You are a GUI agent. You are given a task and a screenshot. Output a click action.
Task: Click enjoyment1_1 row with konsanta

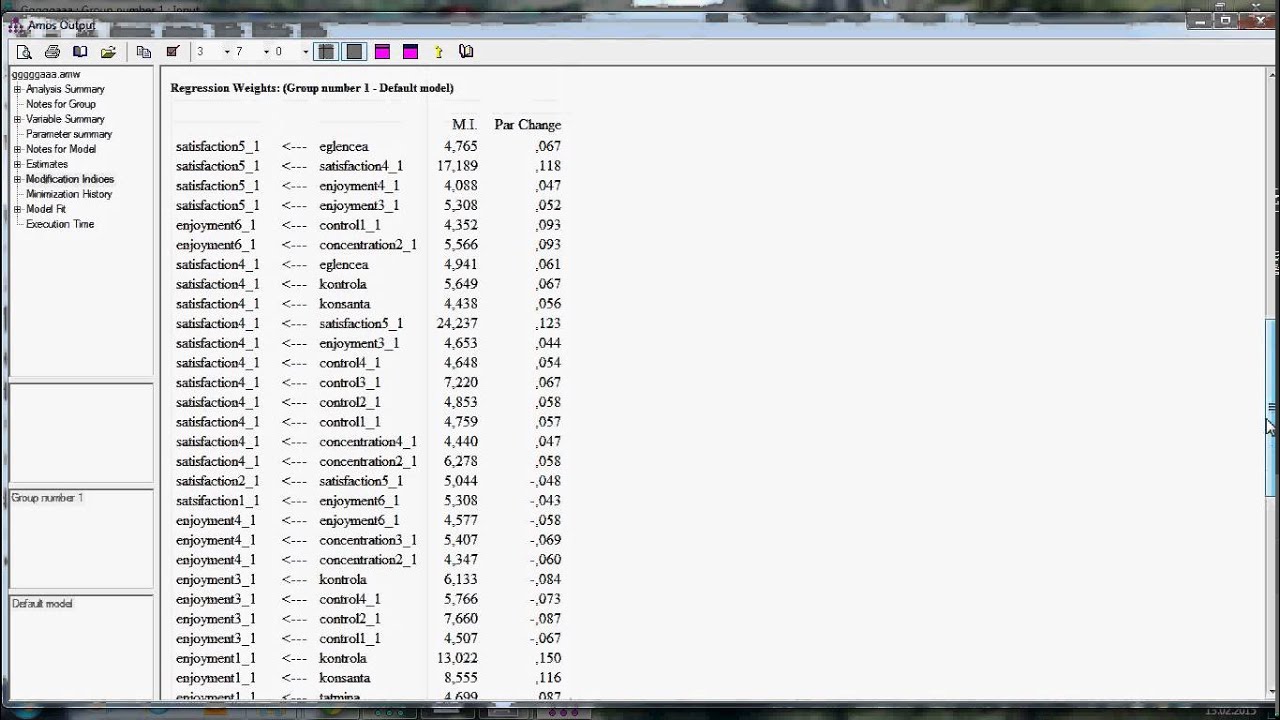[x=368, y=678]
